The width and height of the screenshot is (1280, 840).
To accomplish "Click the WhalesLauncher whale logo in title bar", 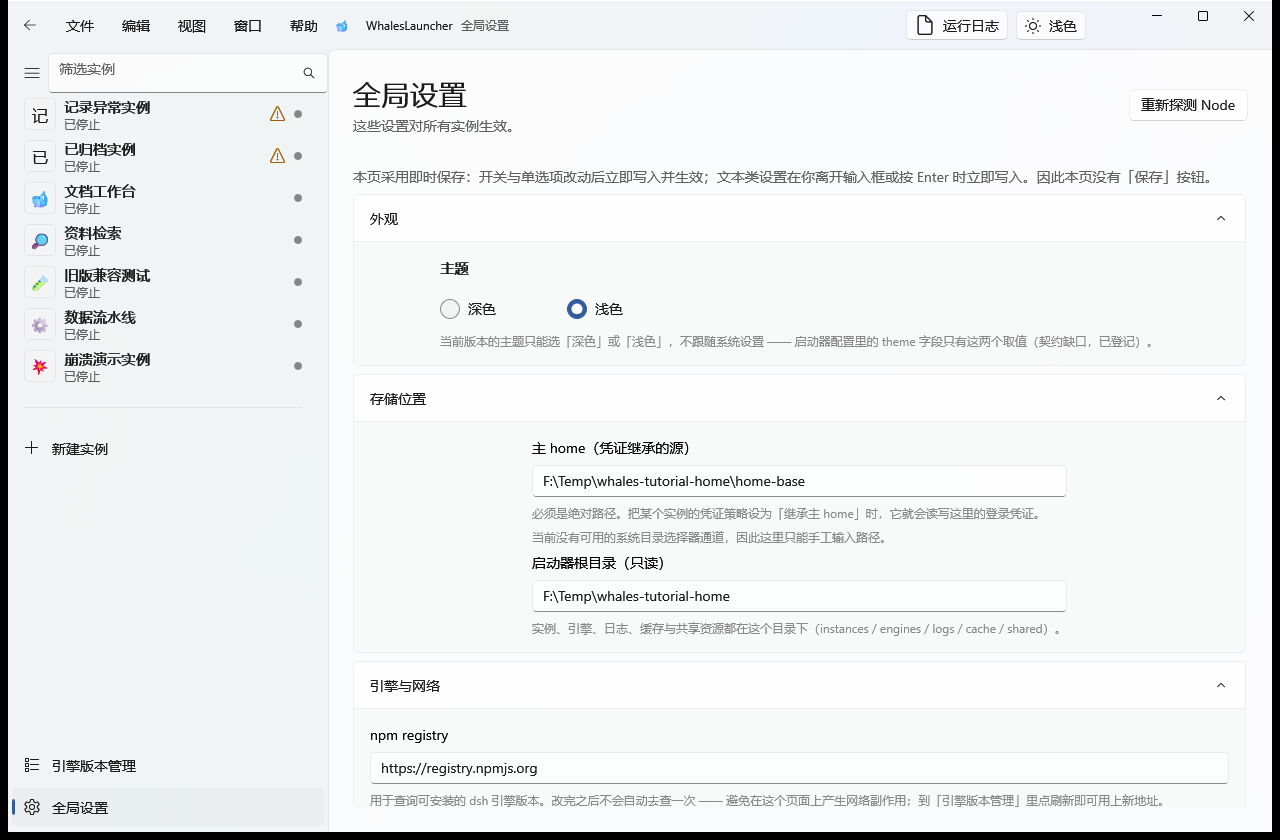I will click(342, 26).
